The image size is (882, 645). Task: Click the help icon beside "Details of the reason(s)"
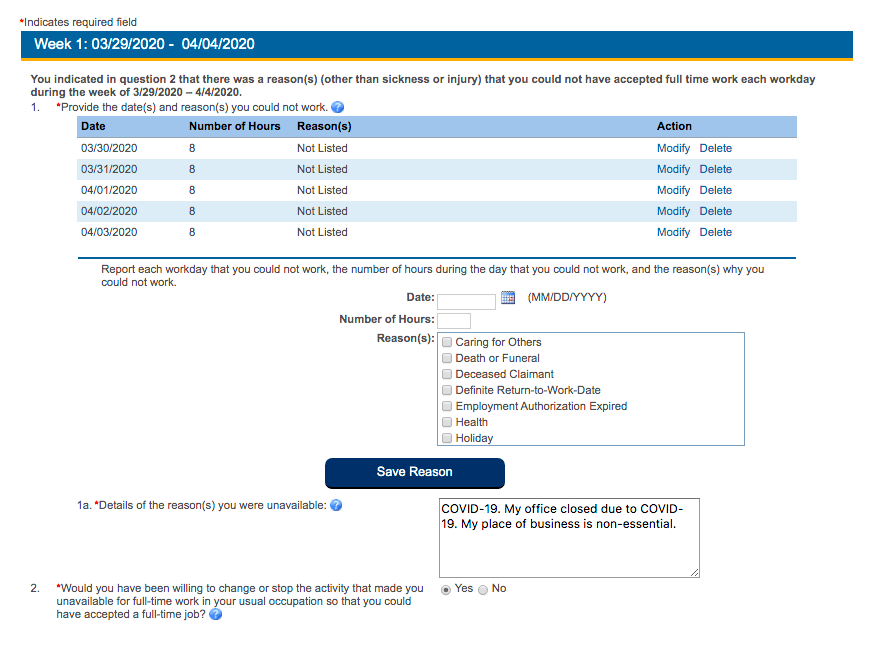[336, 505]
